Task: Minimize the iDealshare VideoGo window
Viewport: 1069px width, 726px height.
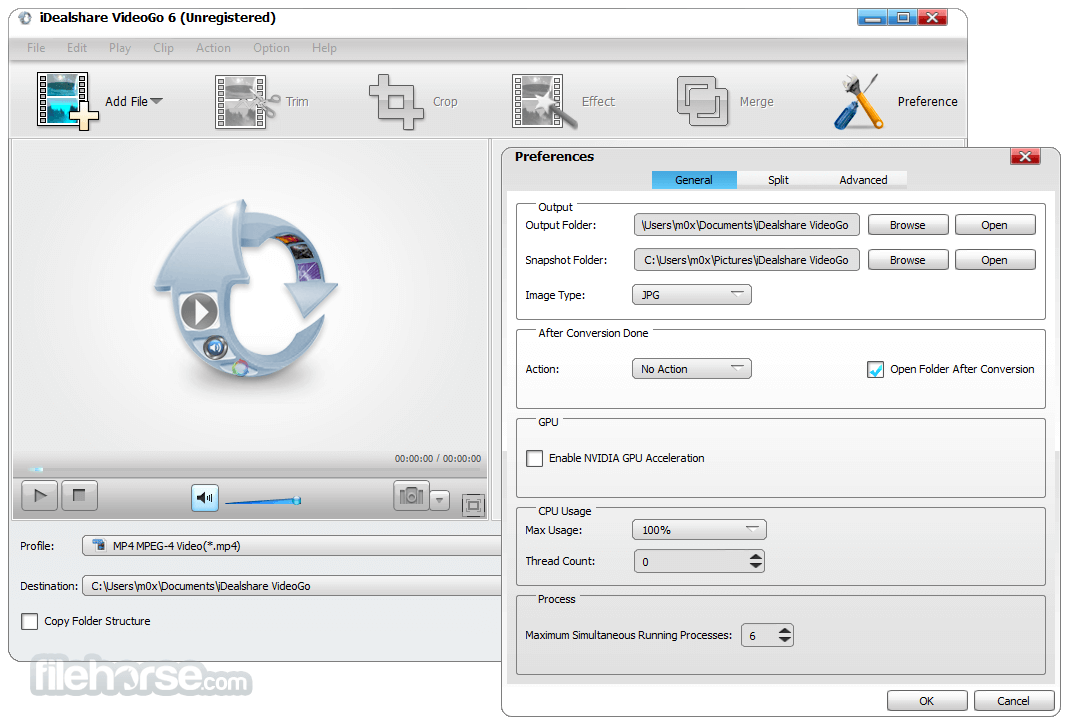Action: tap(873, 18)
